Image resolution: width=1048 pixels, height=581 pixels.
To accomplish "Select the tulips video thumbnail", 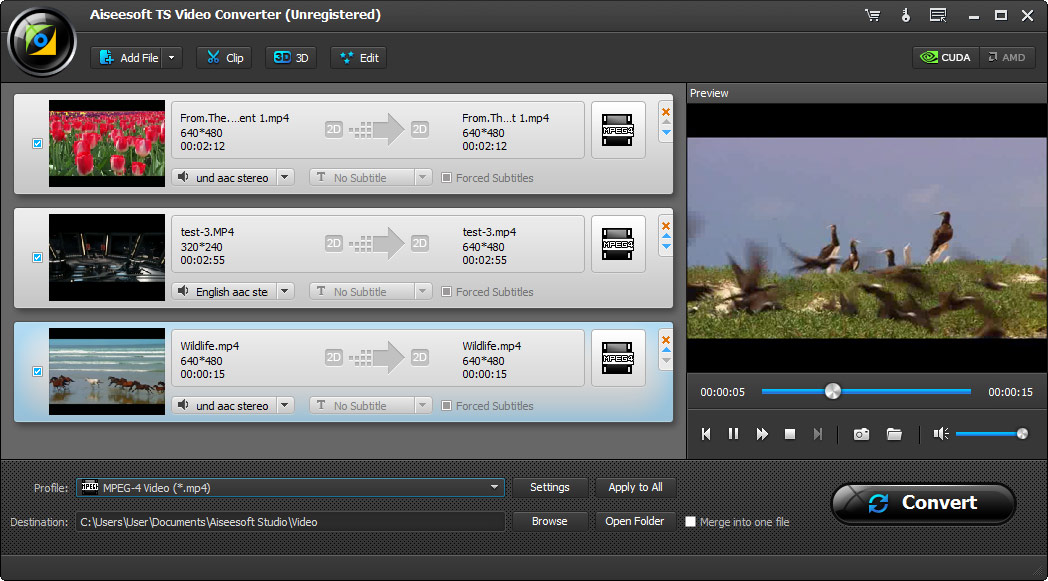I will tap(107, 143).
